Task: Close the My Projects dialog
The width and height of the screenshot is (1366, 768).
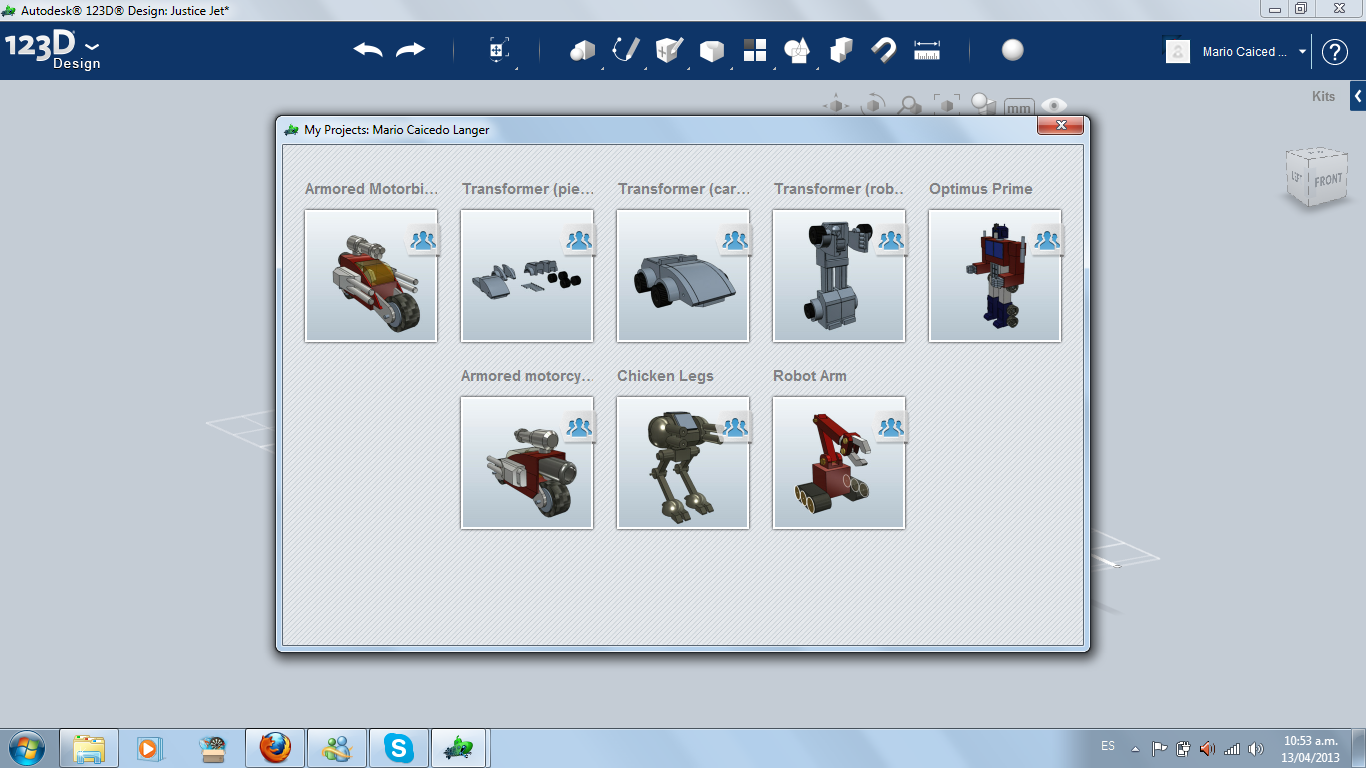Action: (x=1060, y=125)
